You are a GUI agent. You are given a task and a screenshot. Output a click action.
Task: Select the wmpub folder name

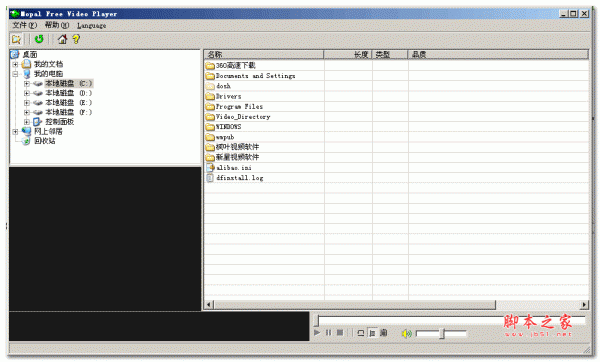click(x=225, y=137)
